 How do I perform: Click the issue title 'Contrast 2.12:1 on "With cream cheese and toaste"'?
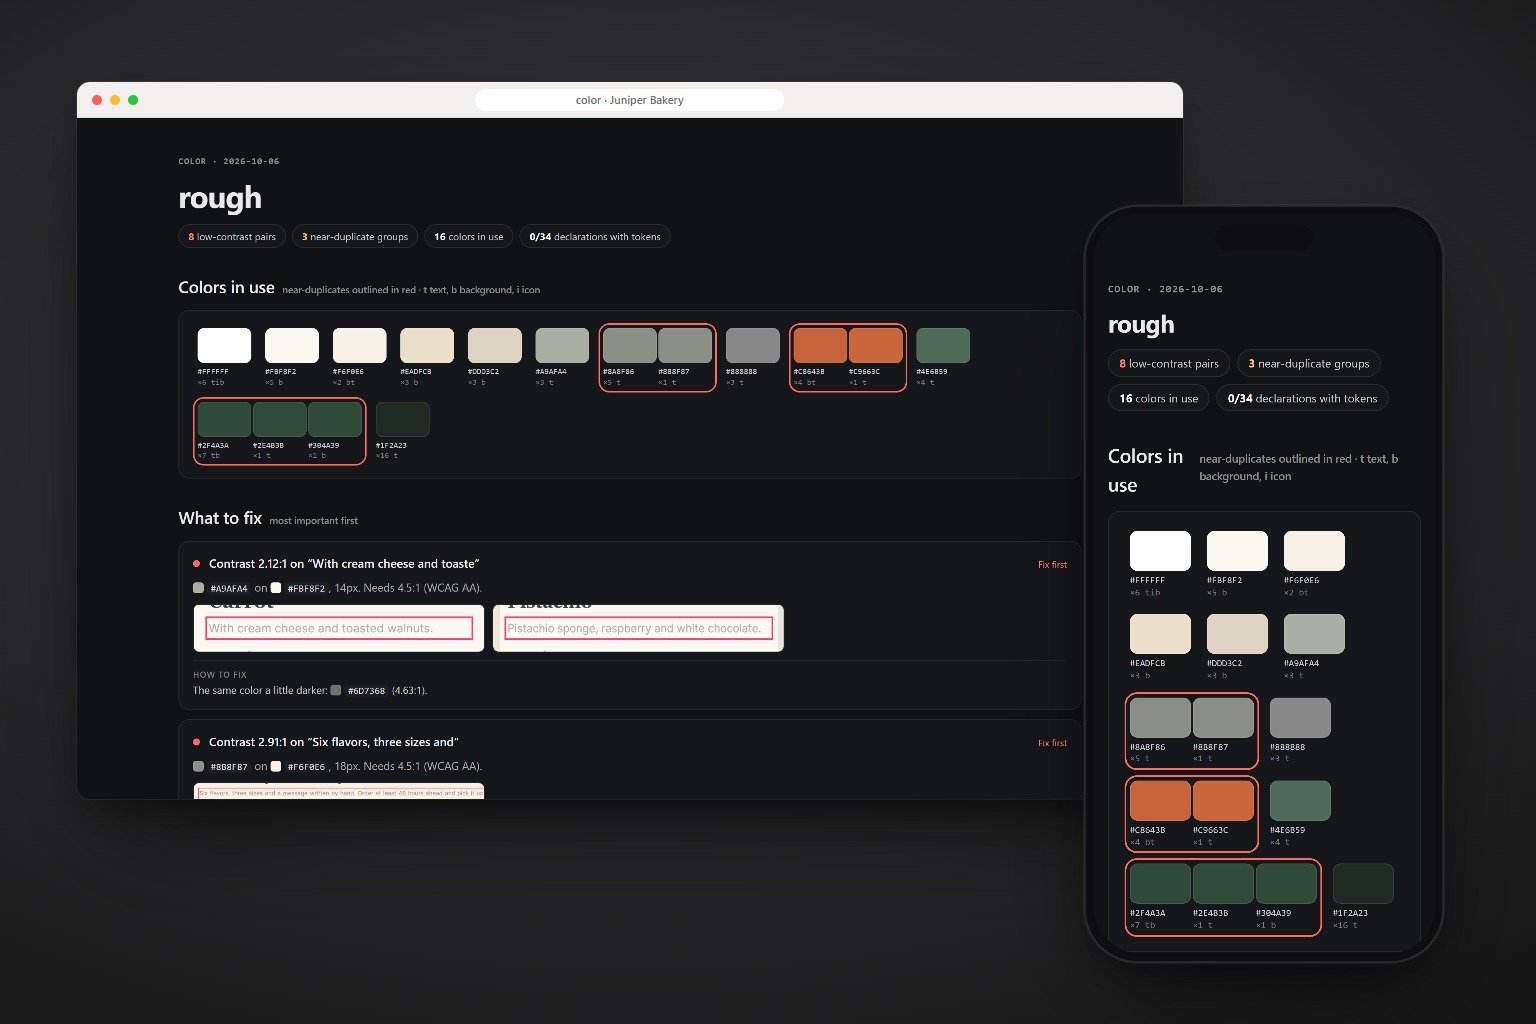(344, 564)
